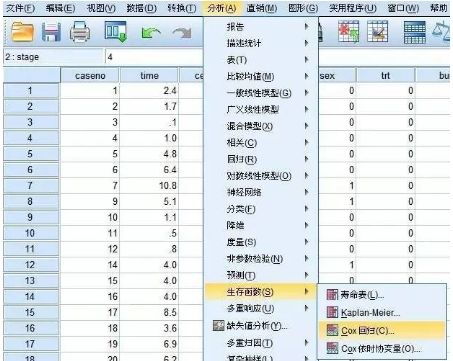Open the 数据(D) menu
453x361 pixels.
click(141, 8)
